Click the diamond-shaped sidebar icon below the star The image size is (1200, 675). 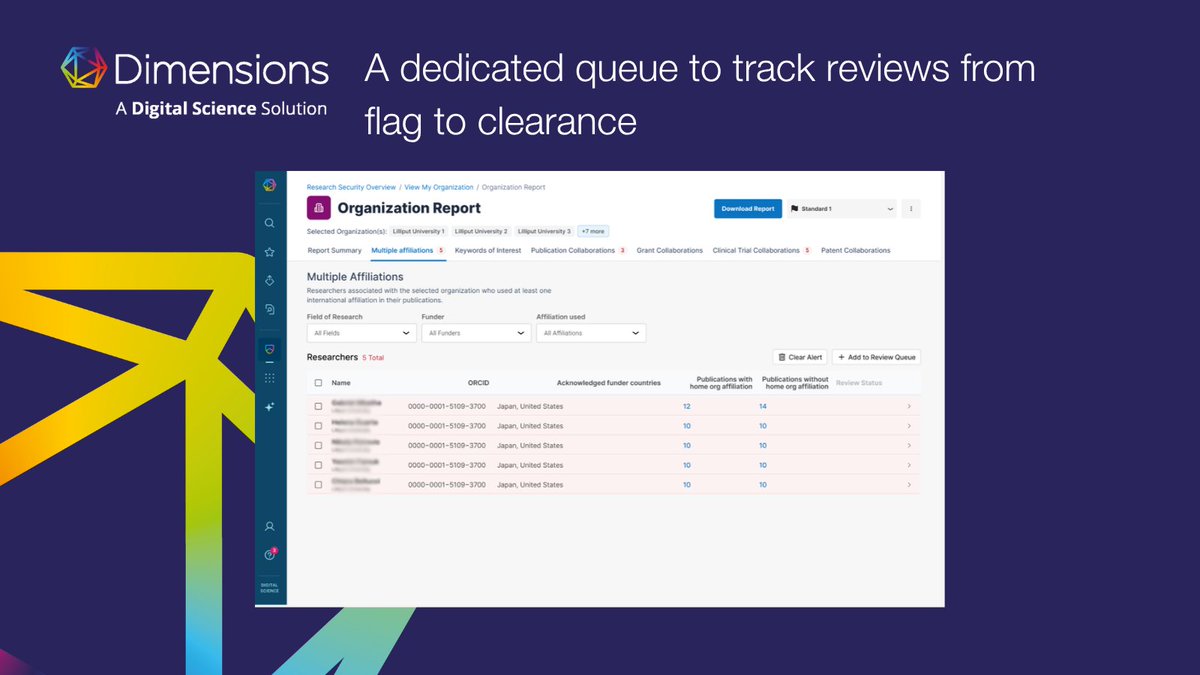tap(269, 280)
